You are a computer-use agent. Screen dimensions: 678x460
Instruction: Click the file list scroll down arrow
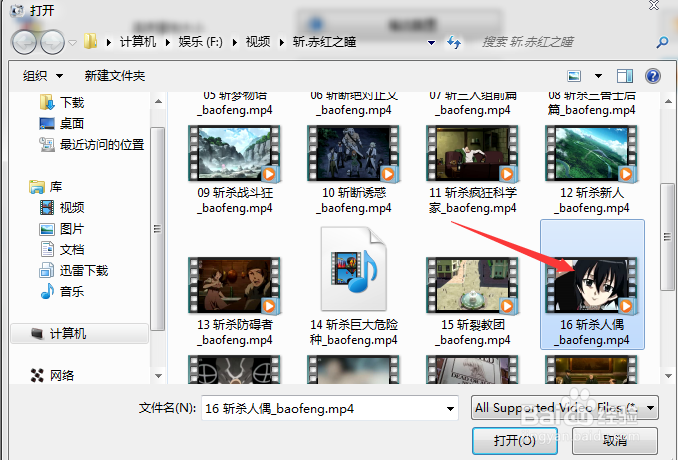[668, 376]
